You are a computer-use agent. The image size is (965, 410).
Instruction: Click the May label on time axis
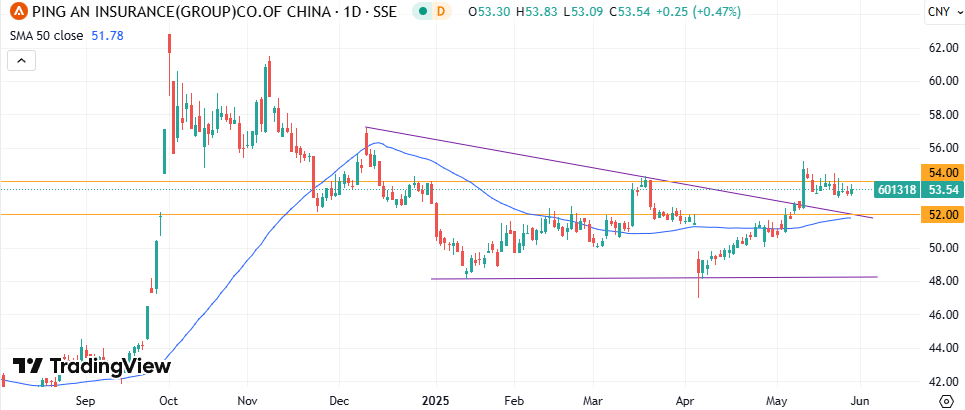click(777, 401)
